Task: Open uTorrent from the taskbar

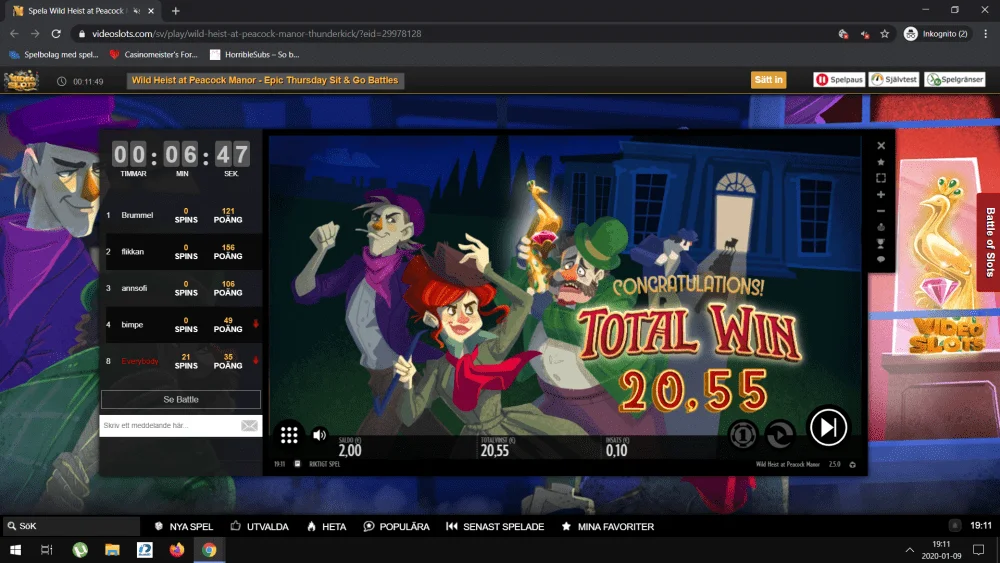Action: pos(80,550)
